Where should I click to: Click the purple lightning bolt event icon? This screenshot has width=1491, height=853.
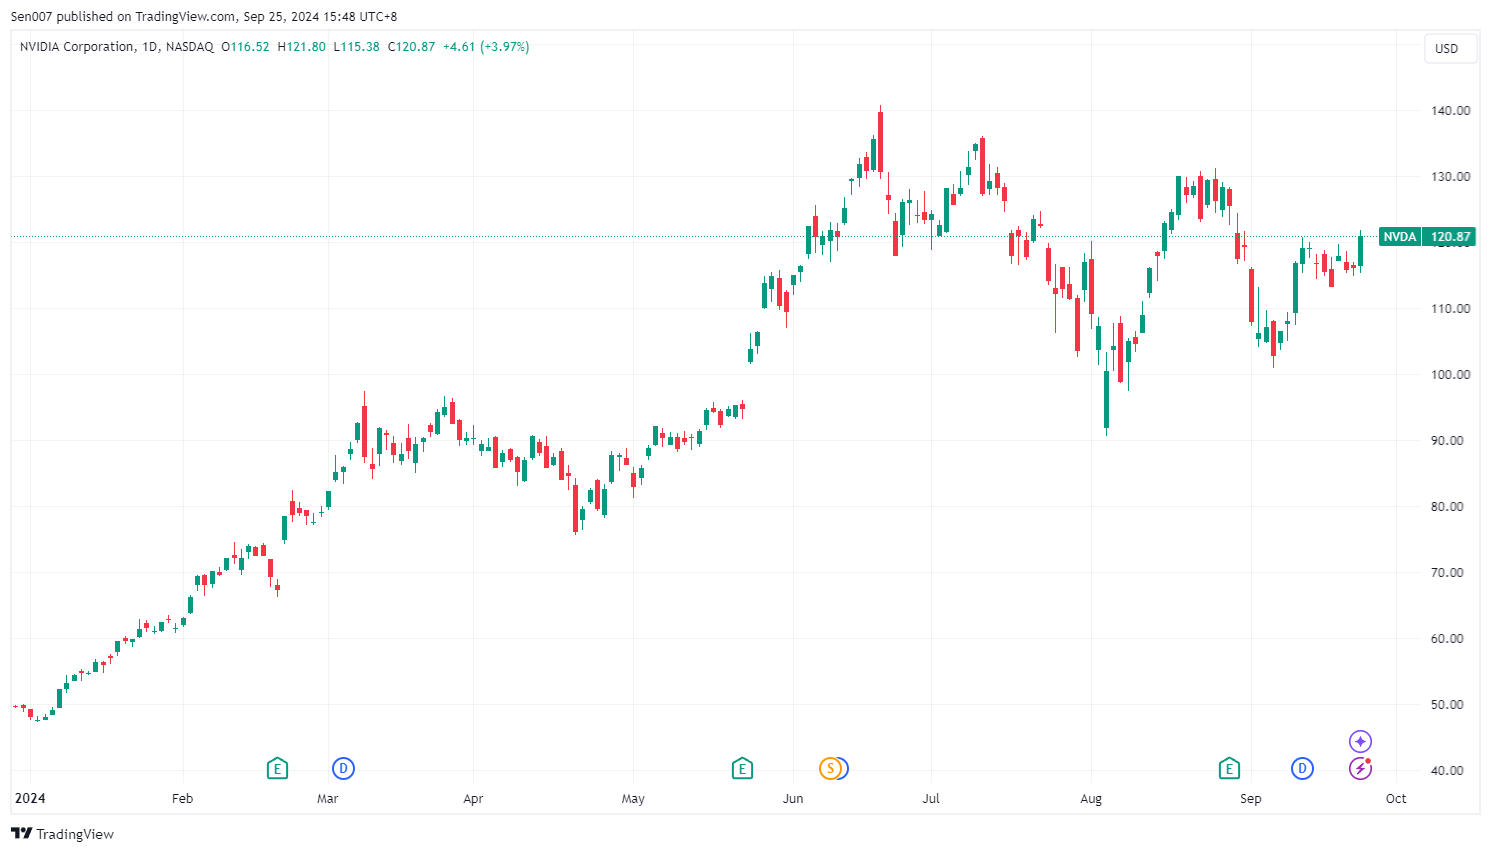point(1360,768)
